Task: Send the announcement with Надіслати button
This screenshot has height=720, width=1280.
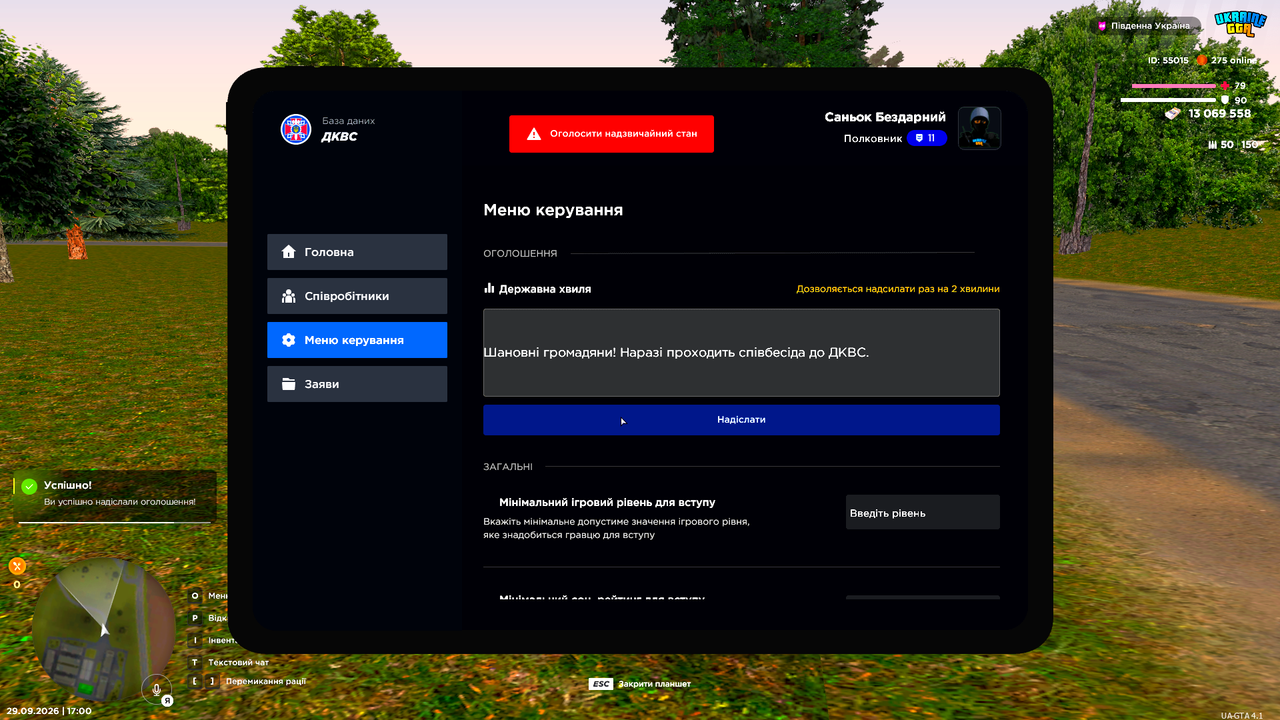Action: point(741,420)
